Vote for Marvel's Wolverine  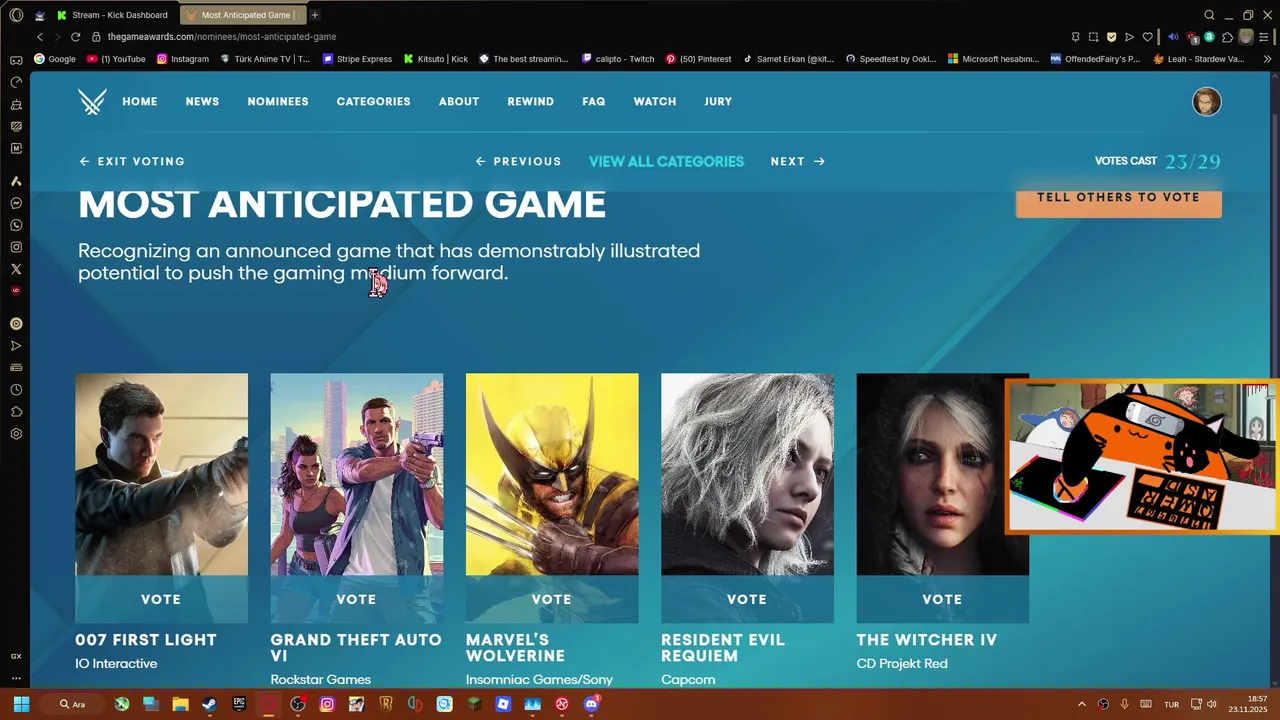coord(552,599)
